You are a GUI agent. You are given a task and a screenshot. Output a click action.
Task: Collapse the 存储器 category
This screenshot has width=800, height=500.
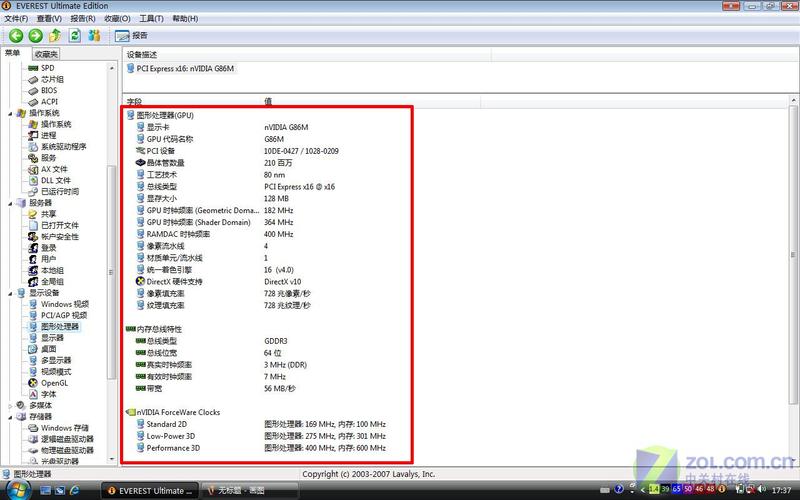coord(11,417)
